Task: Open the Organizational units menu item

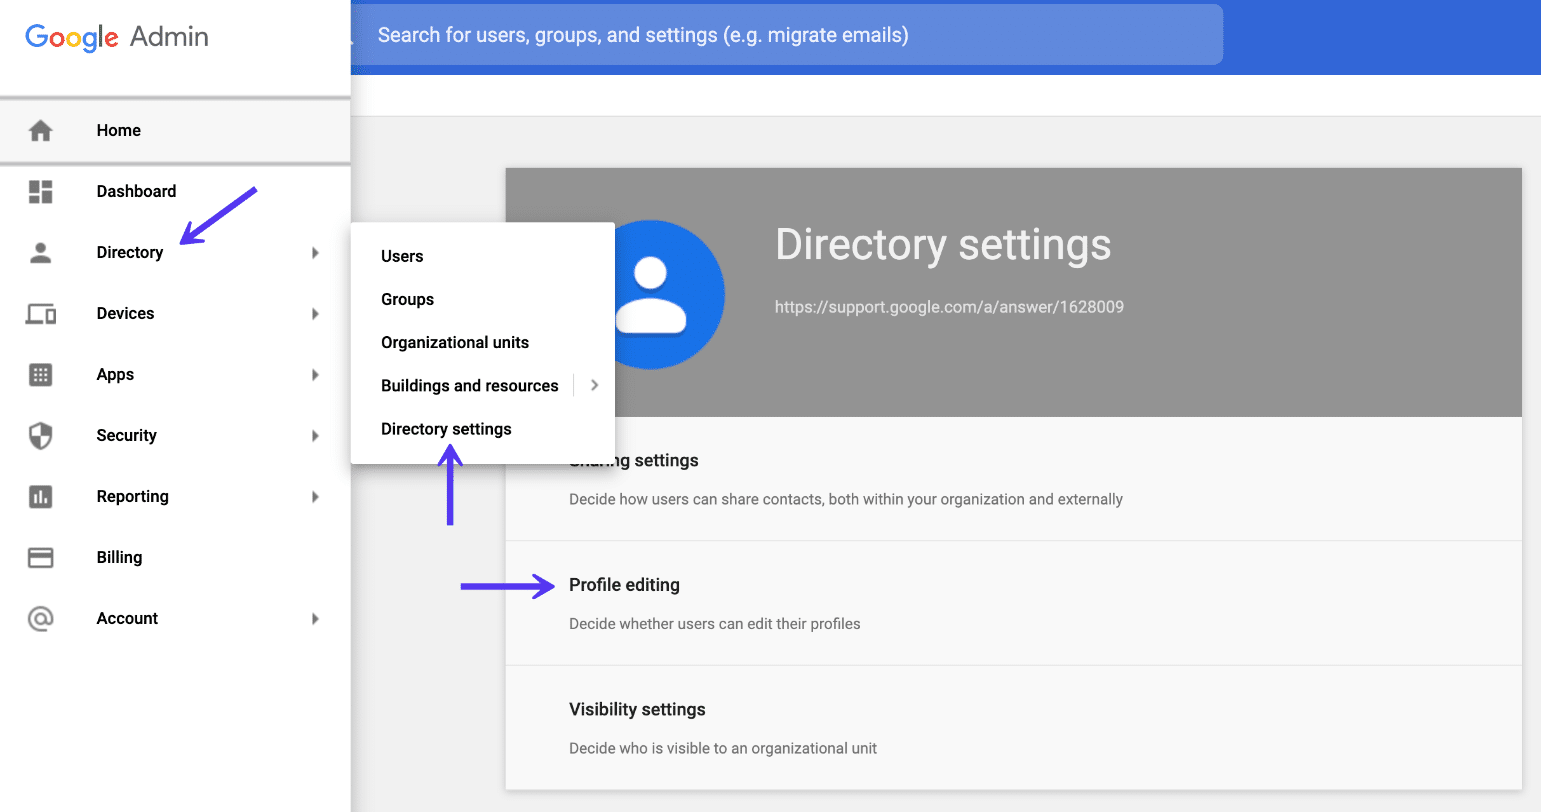Action: (455, 342)
